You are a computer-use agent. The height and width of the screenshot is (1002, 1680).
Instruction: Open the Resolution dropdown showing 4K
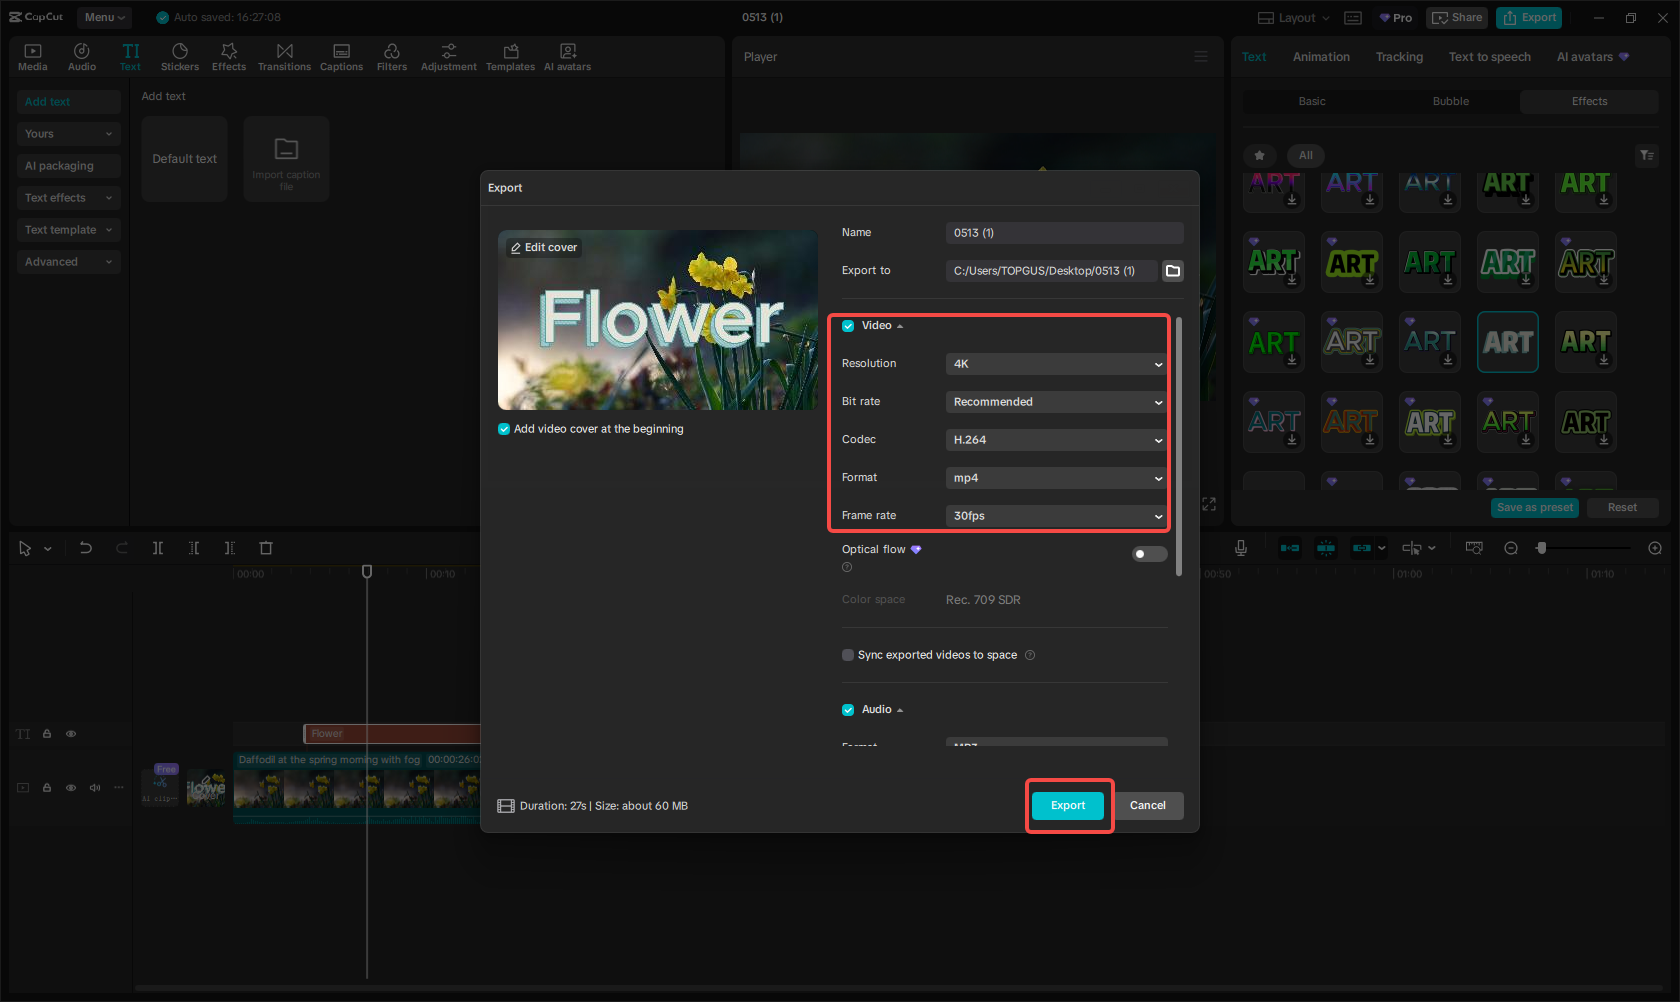pos(1056,364)
